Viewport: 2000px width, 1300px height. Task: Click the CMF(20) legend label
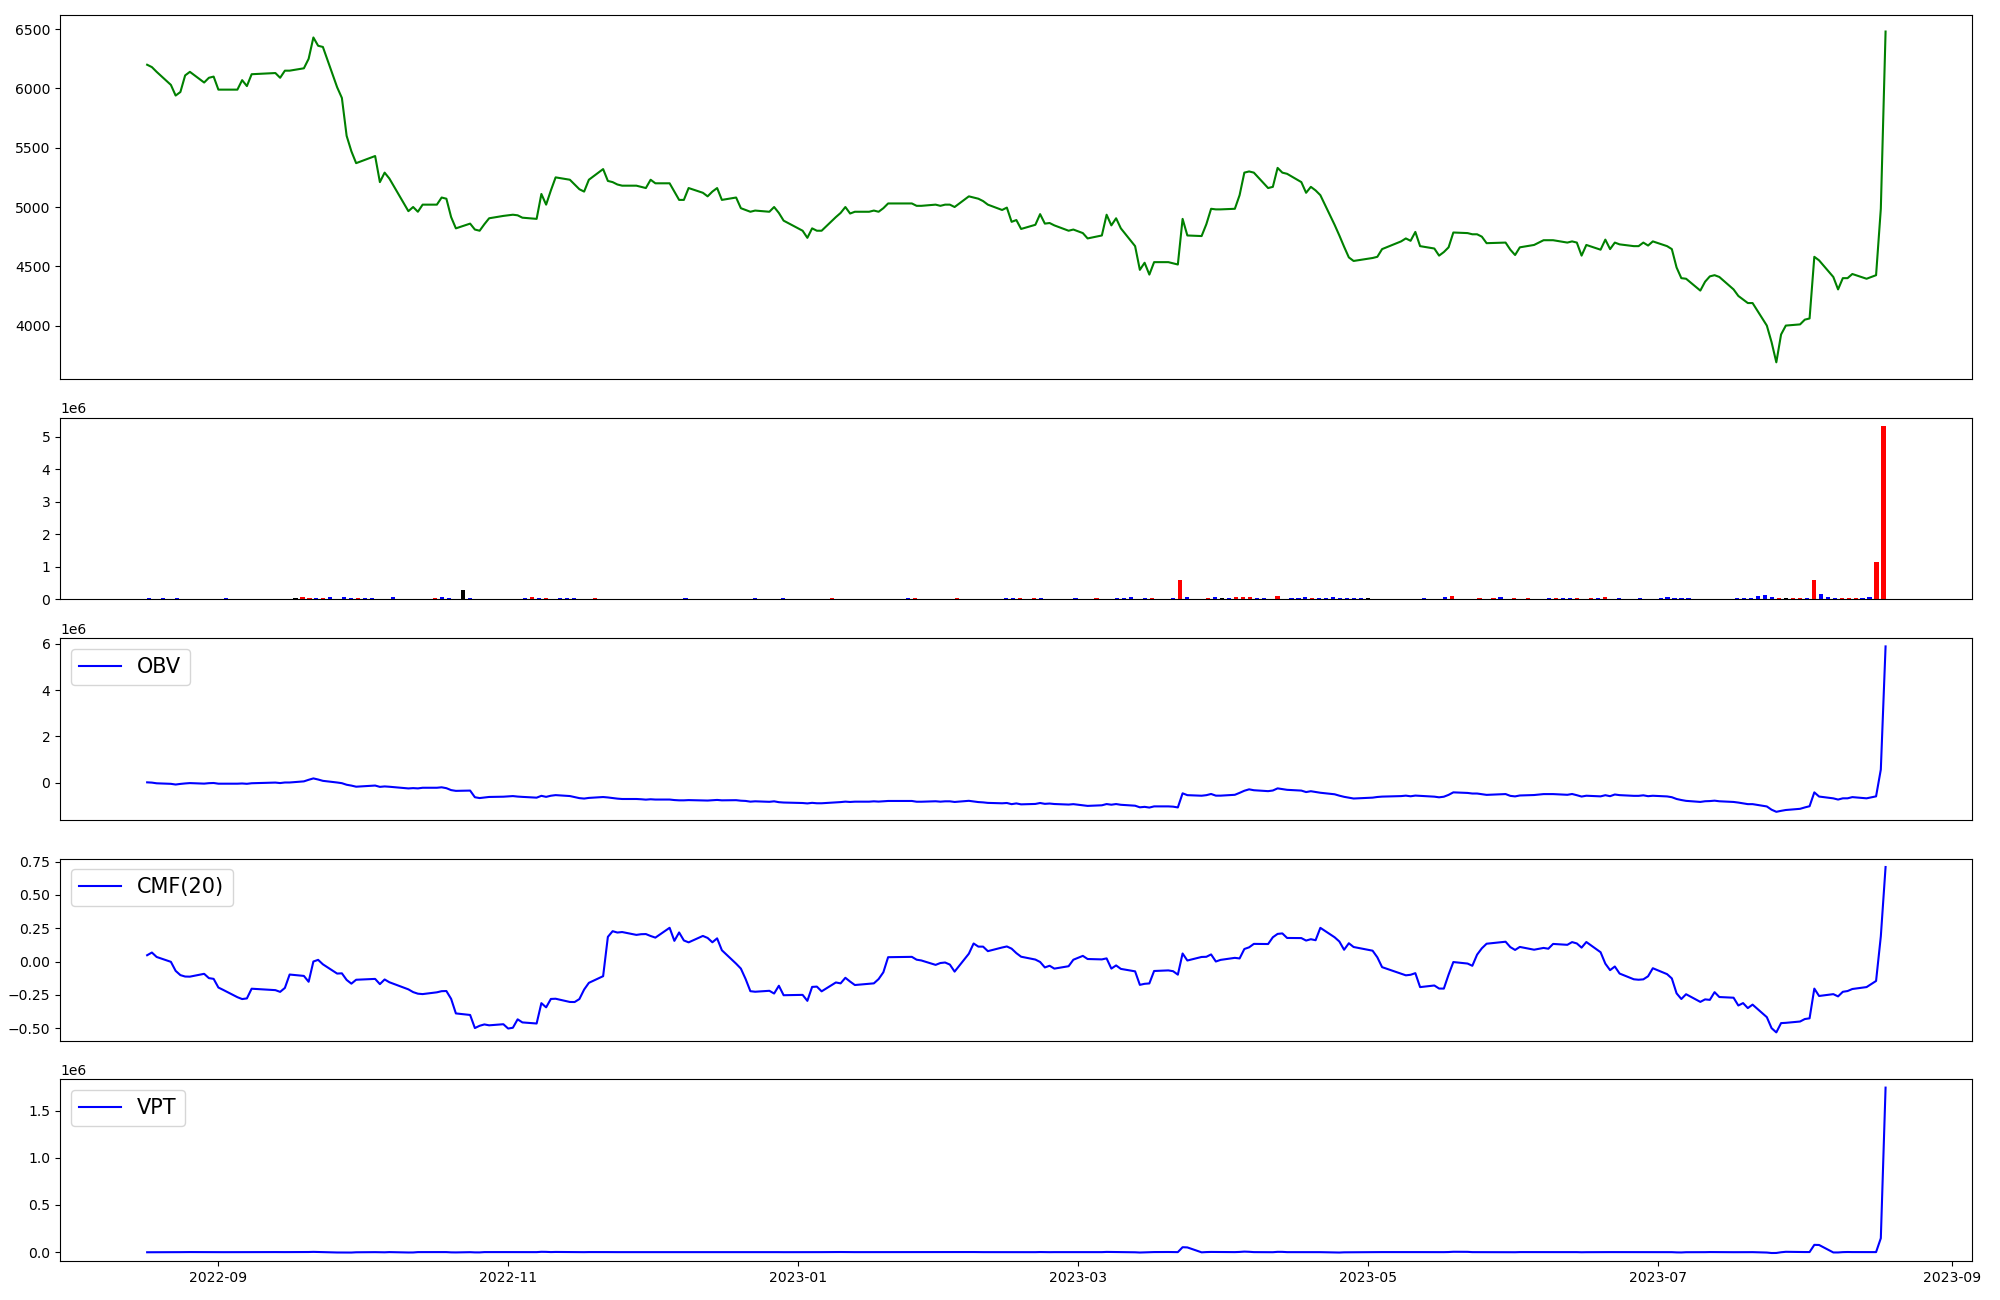(x=179, y=887)
